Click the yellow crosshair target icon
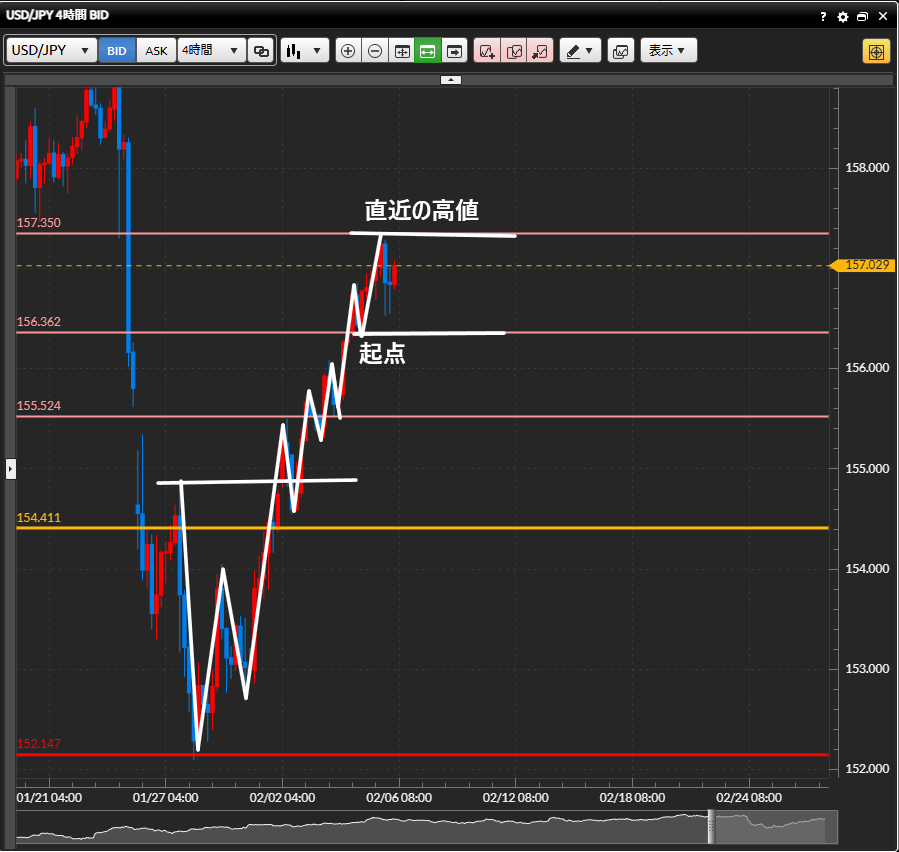 (876, 51)
